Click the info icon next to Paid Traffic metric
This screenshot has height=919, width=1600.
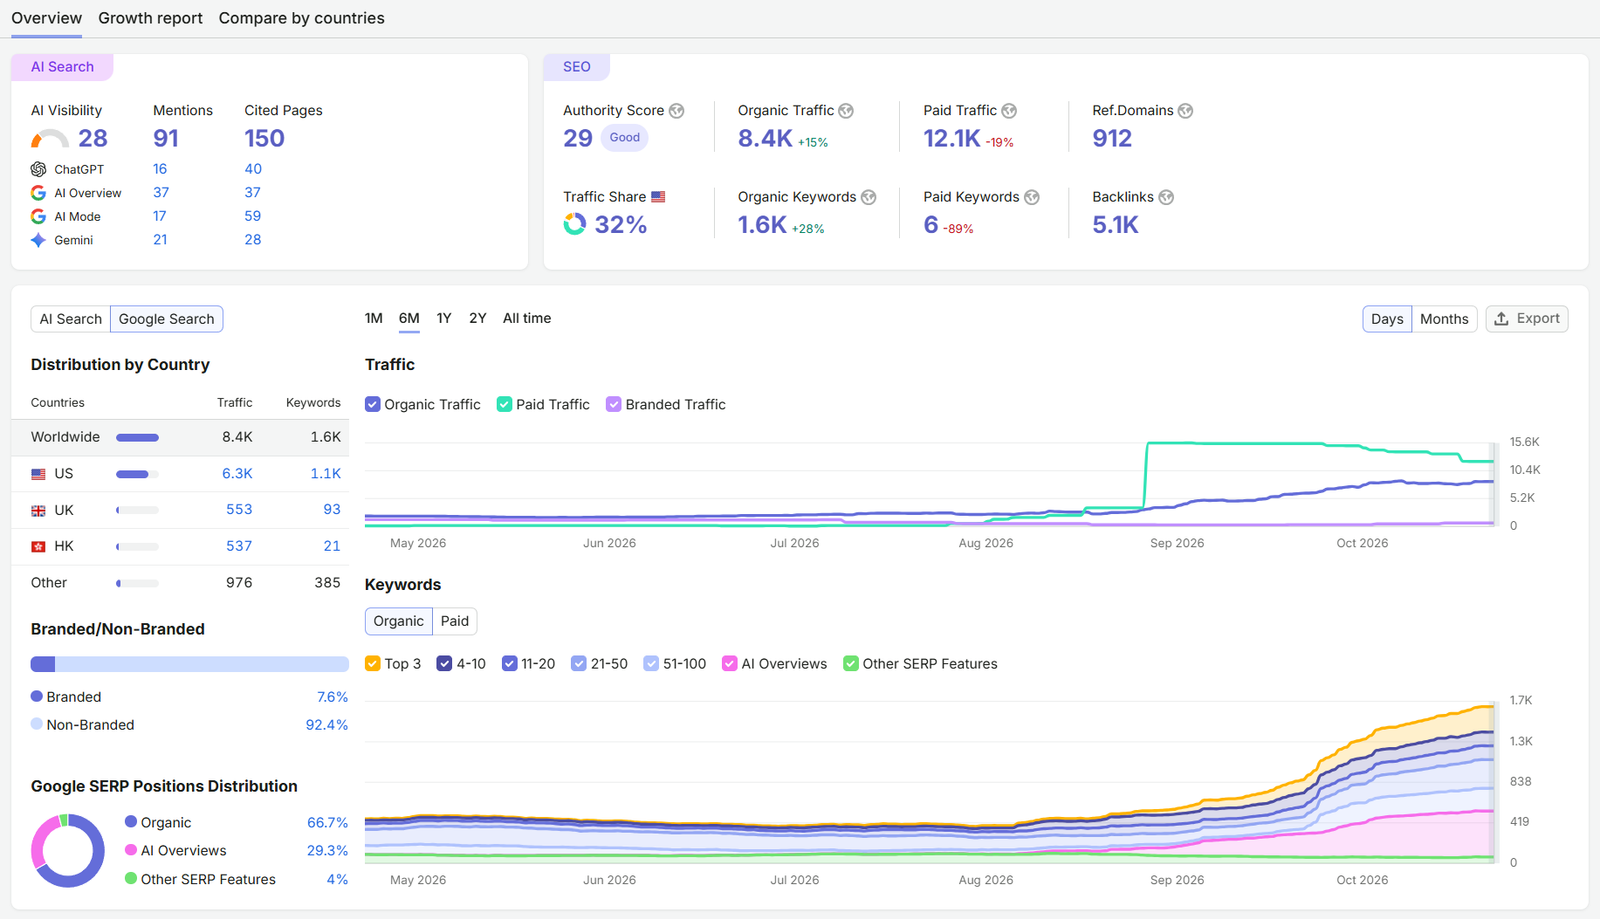point(1009,111)
